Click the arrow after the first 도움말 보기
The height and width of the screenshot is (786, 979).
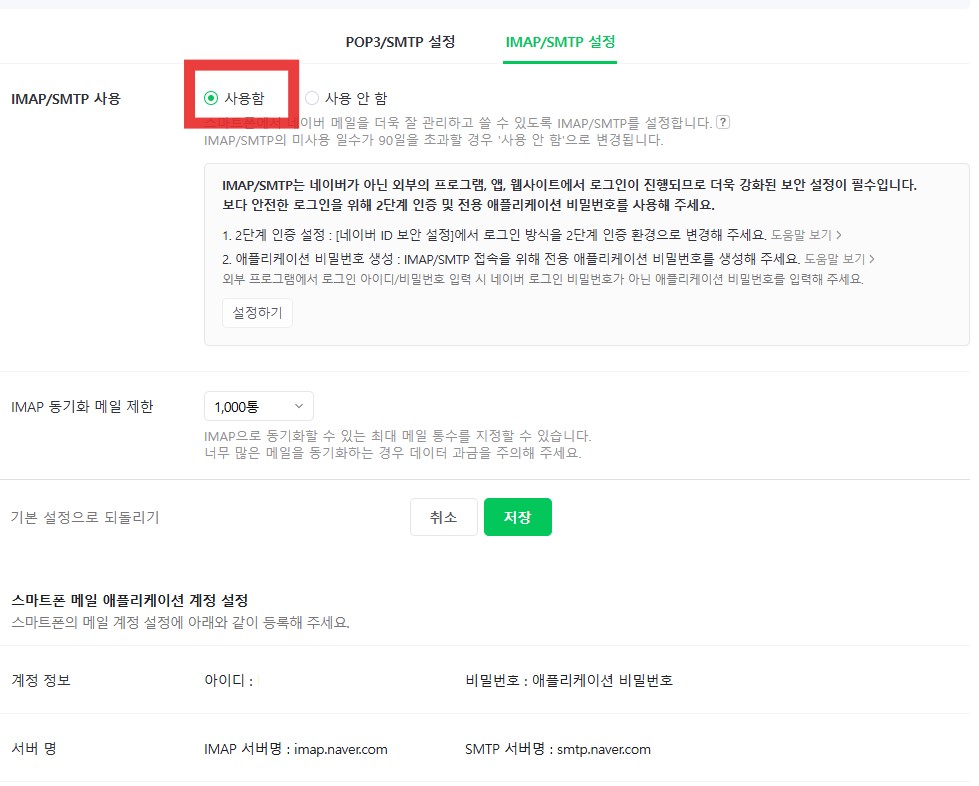840,233
